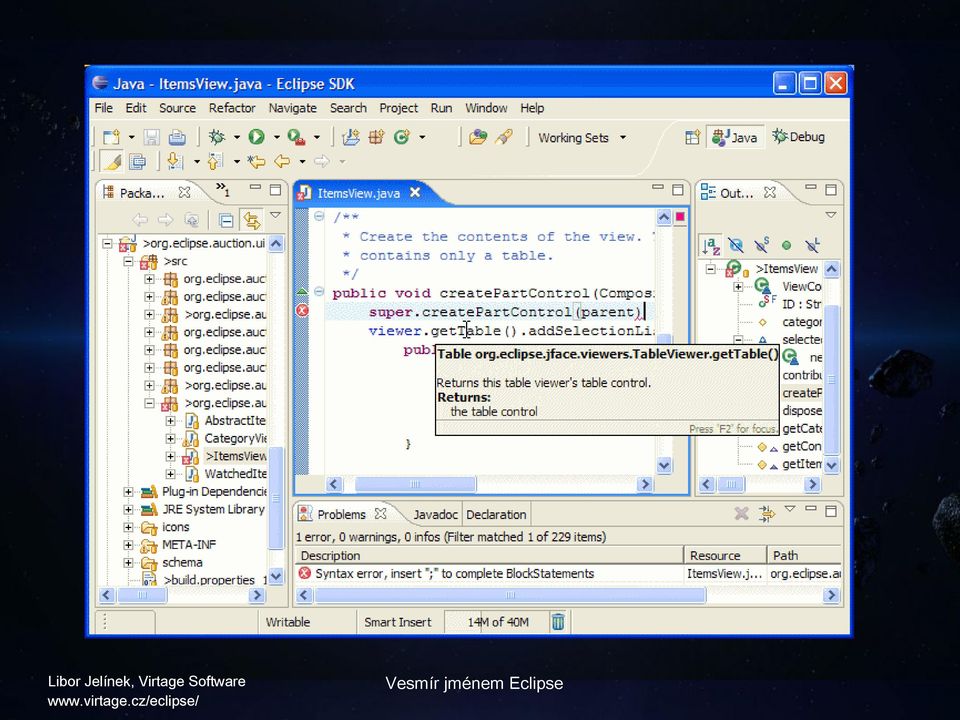Expand the META-INF folder
This screenshot has height=720, width=960.
tap(128, 545)
